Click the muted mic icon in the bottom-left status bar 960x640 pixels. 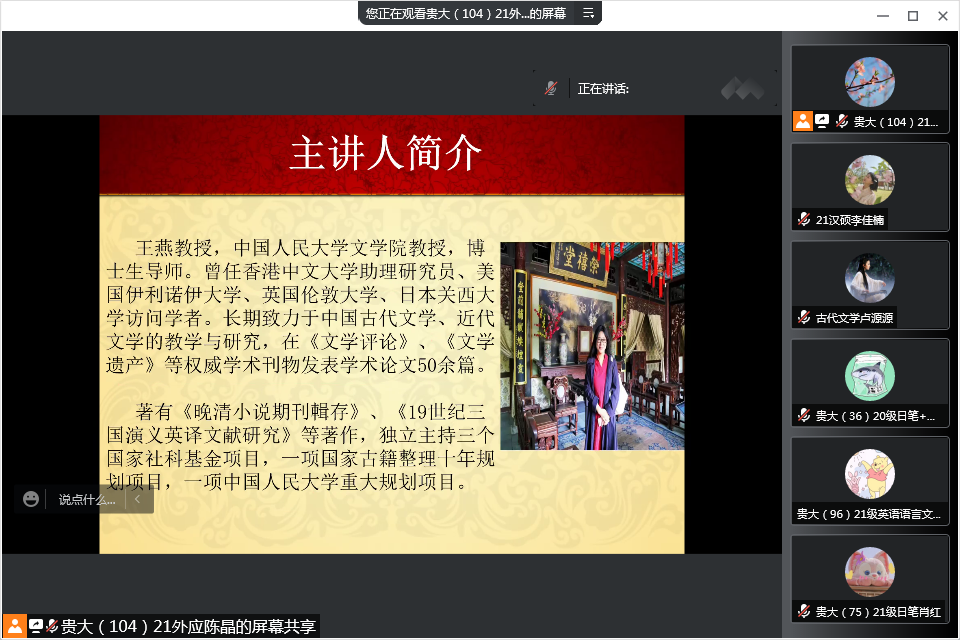[52, 626]
